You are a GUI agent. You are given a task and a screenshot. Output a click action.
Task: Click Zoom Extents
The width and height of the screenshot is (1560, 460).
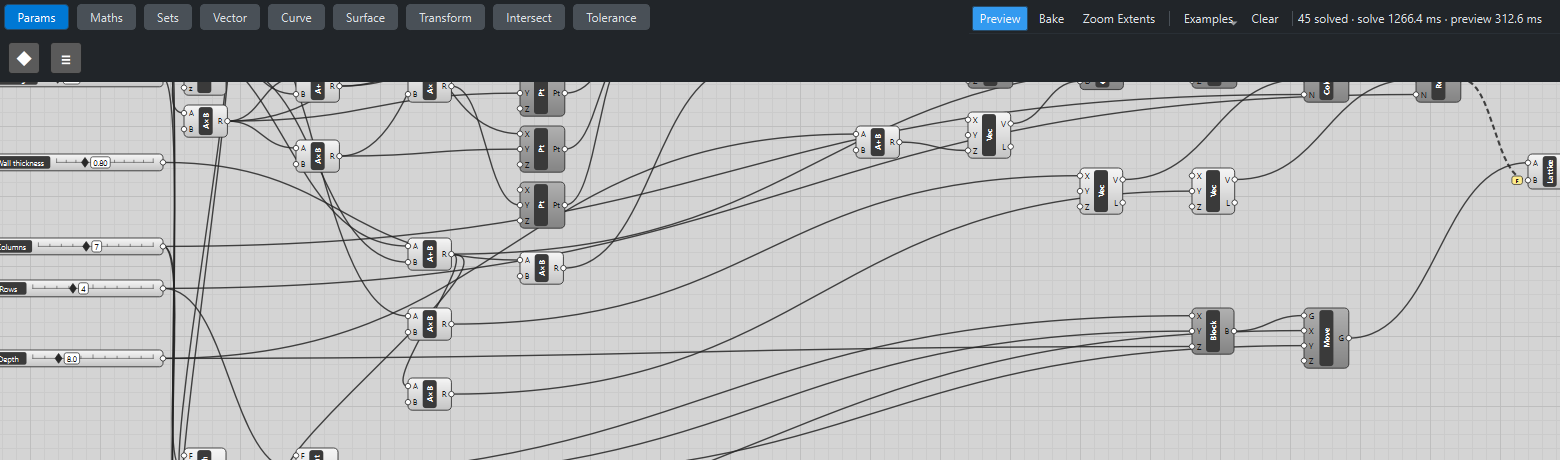pyautogui.click(x=1119, y=18)
